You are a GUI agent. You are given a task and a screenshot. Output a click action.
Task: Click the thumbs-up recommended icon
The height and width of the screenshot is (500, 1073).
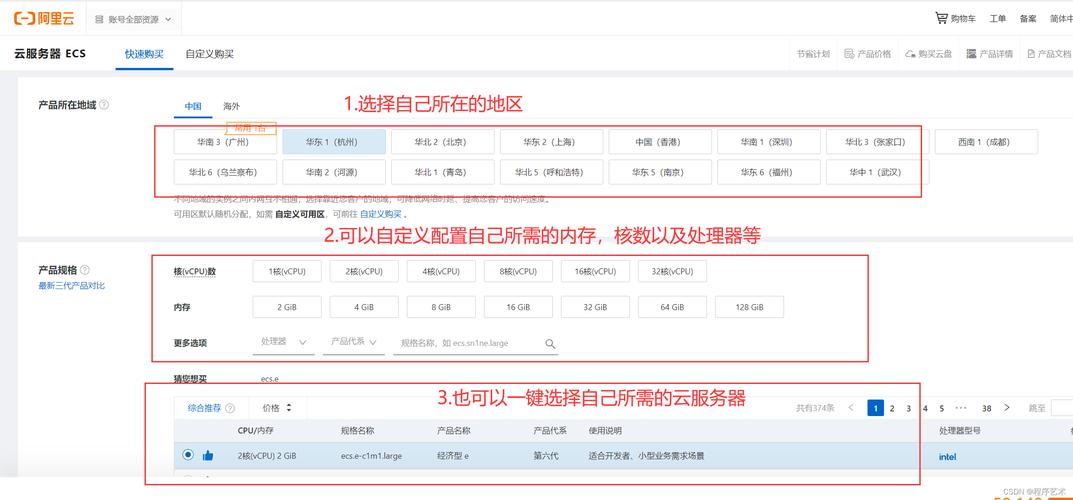(x=208, y=456)
